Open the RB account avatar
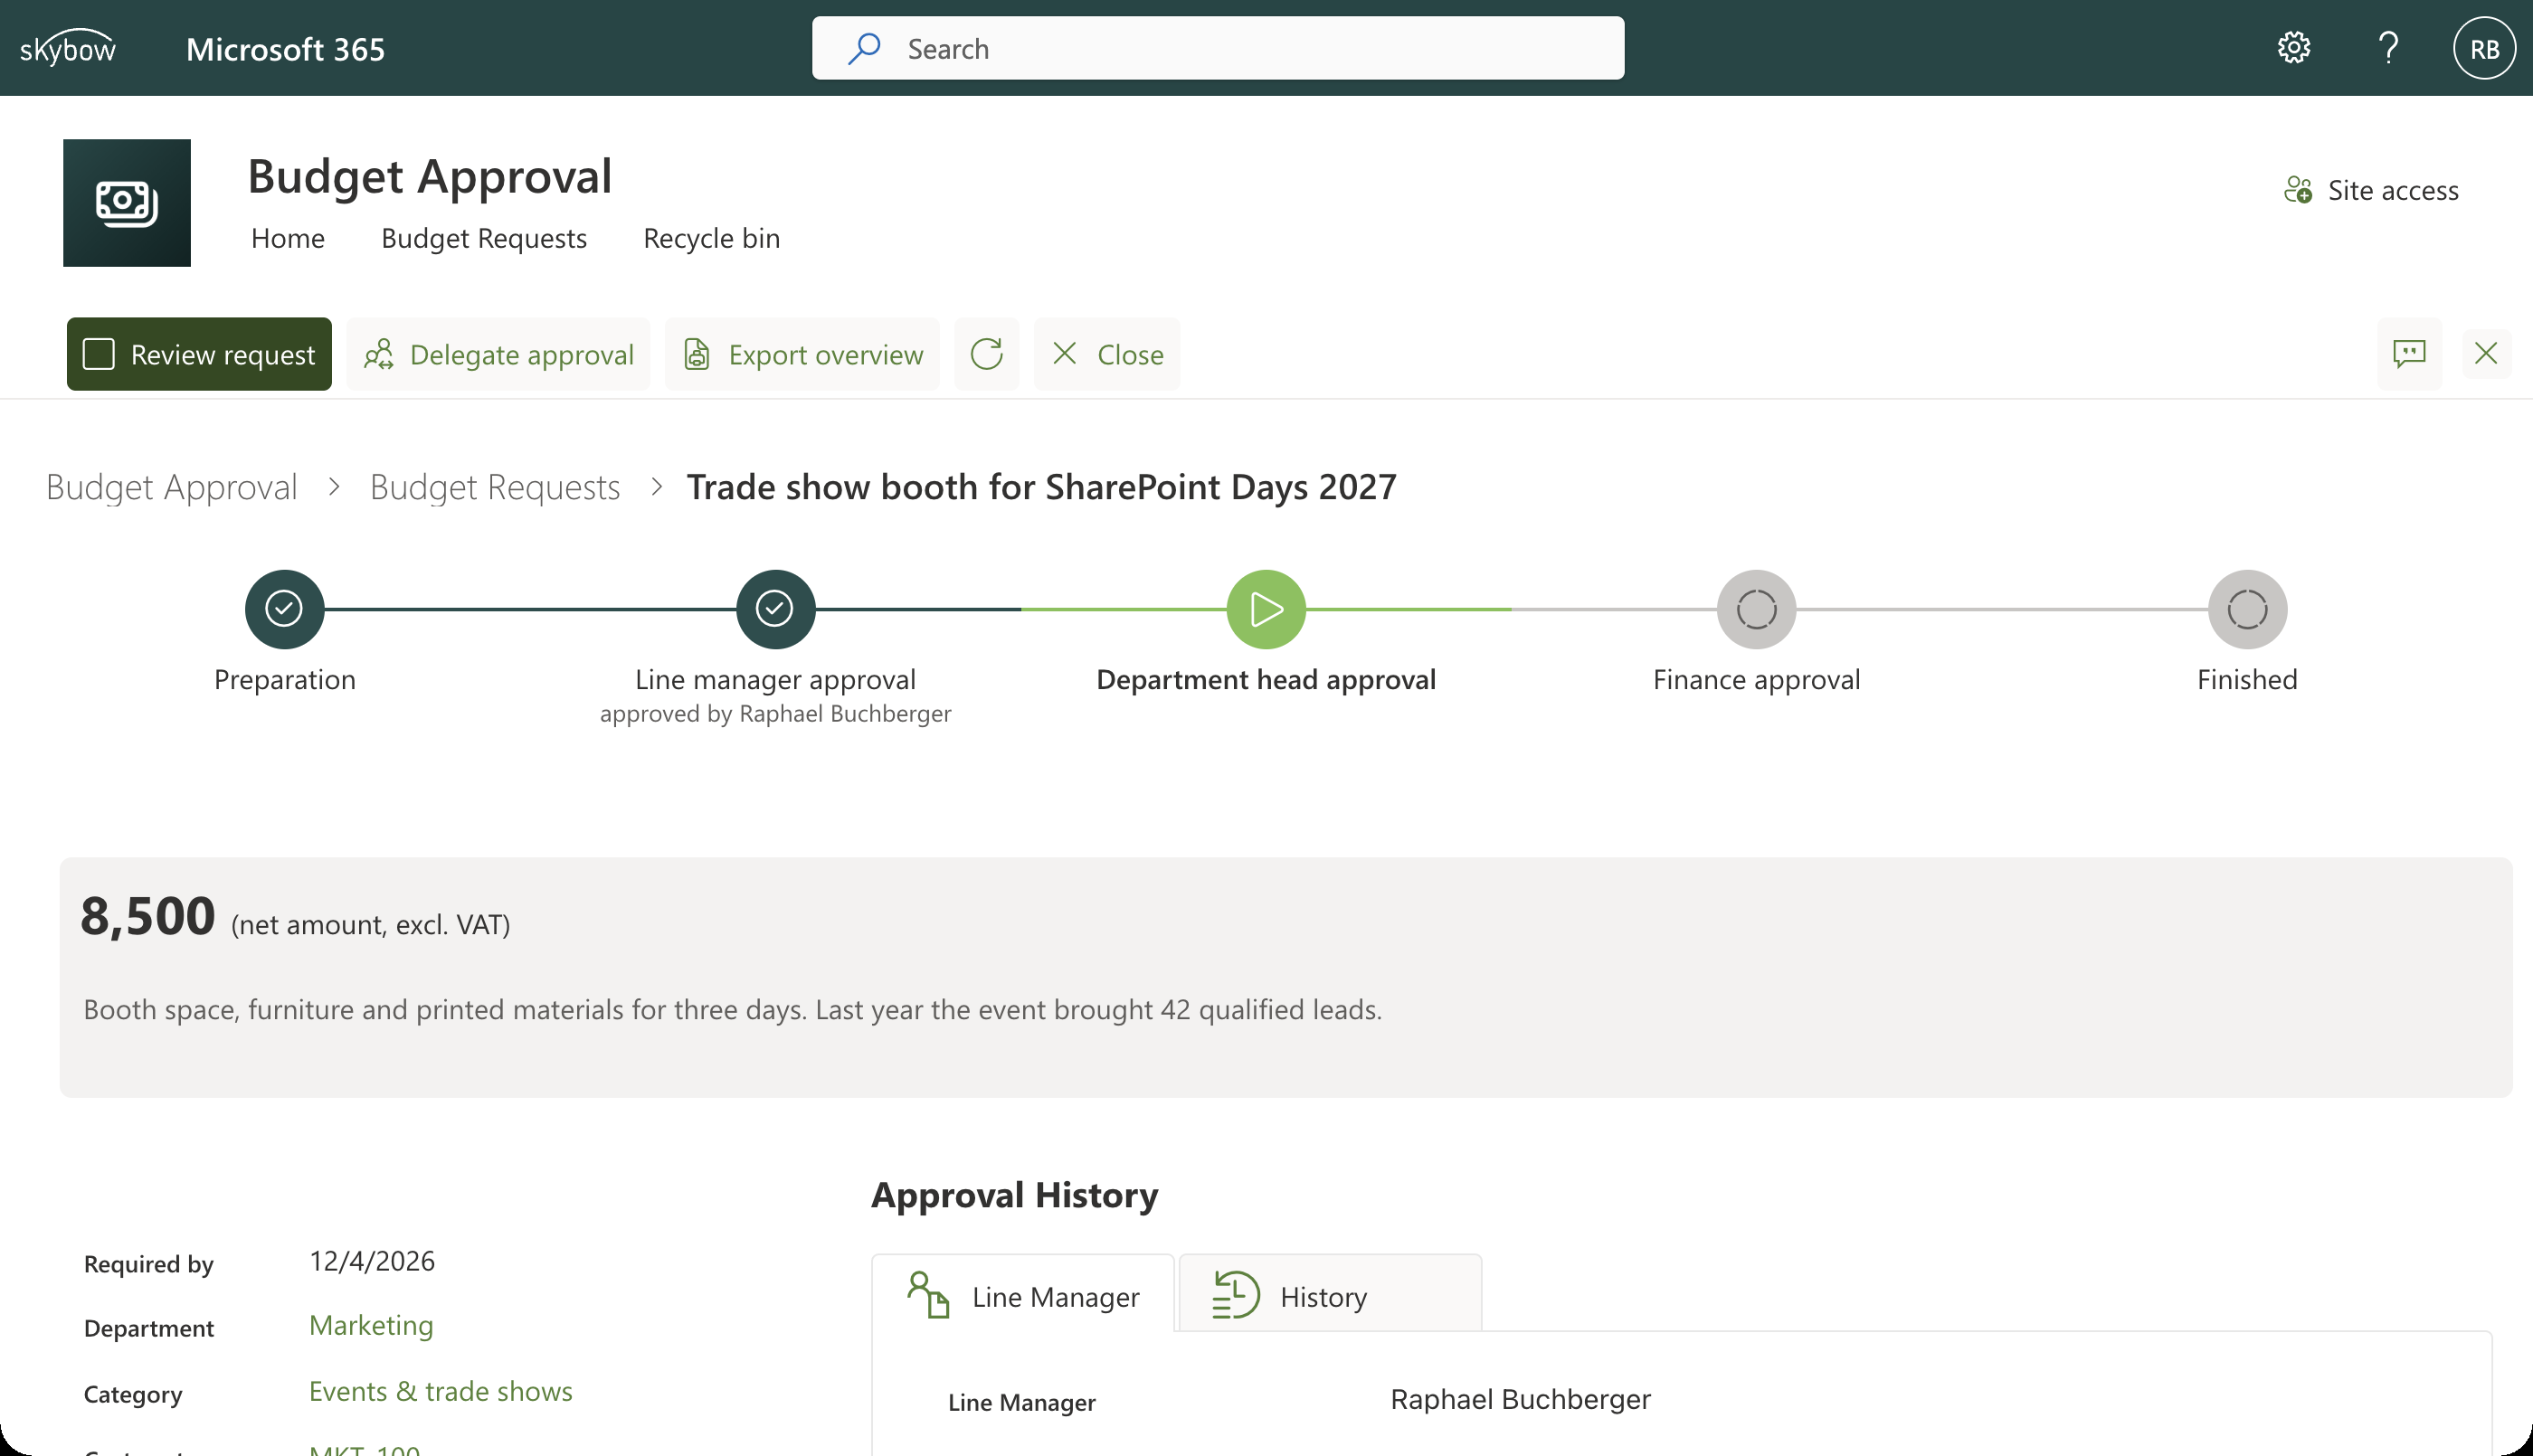This screenshot has width=2533, height=1456. [x=2484, y=48]
